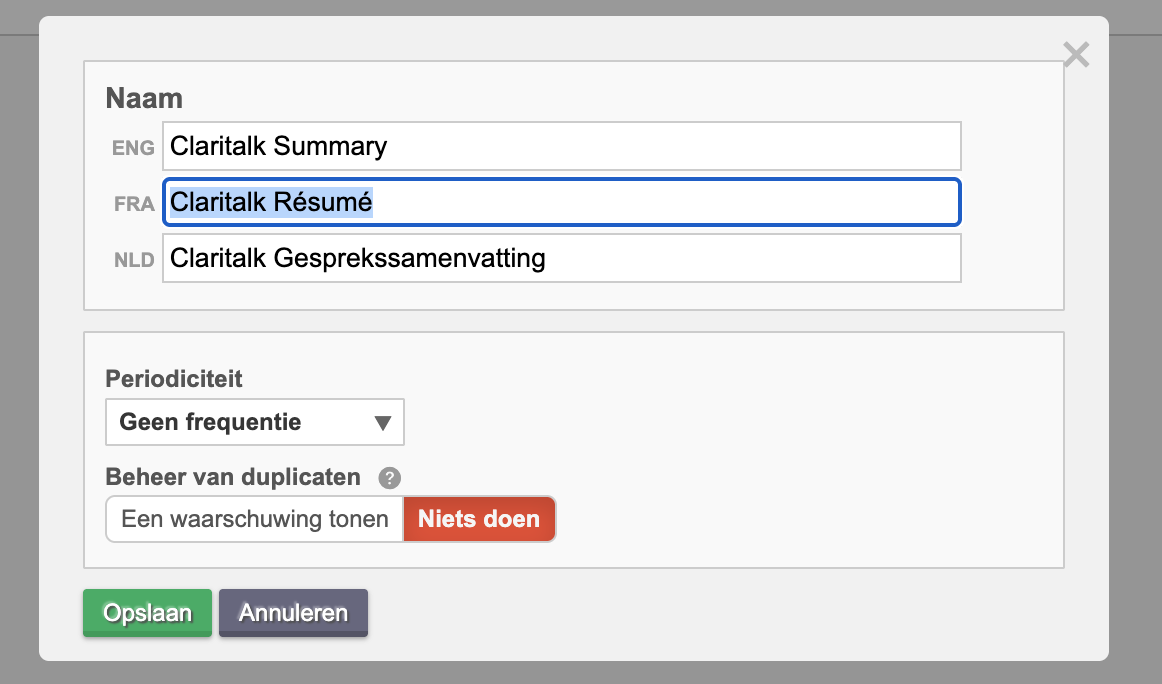Viewport: 1162px width, 684px height.
Task: Click the ENG language label
Action: (133, 148)
